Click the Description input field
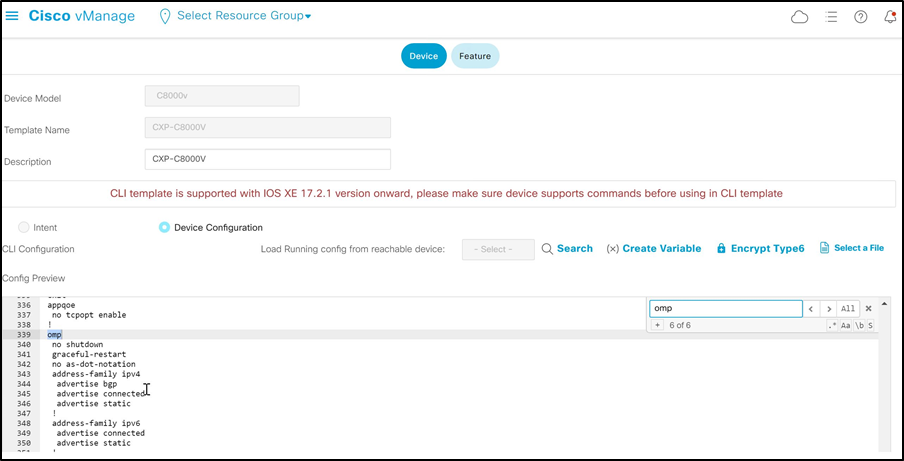This screenshot has width=904, height=461. [268, 160]
